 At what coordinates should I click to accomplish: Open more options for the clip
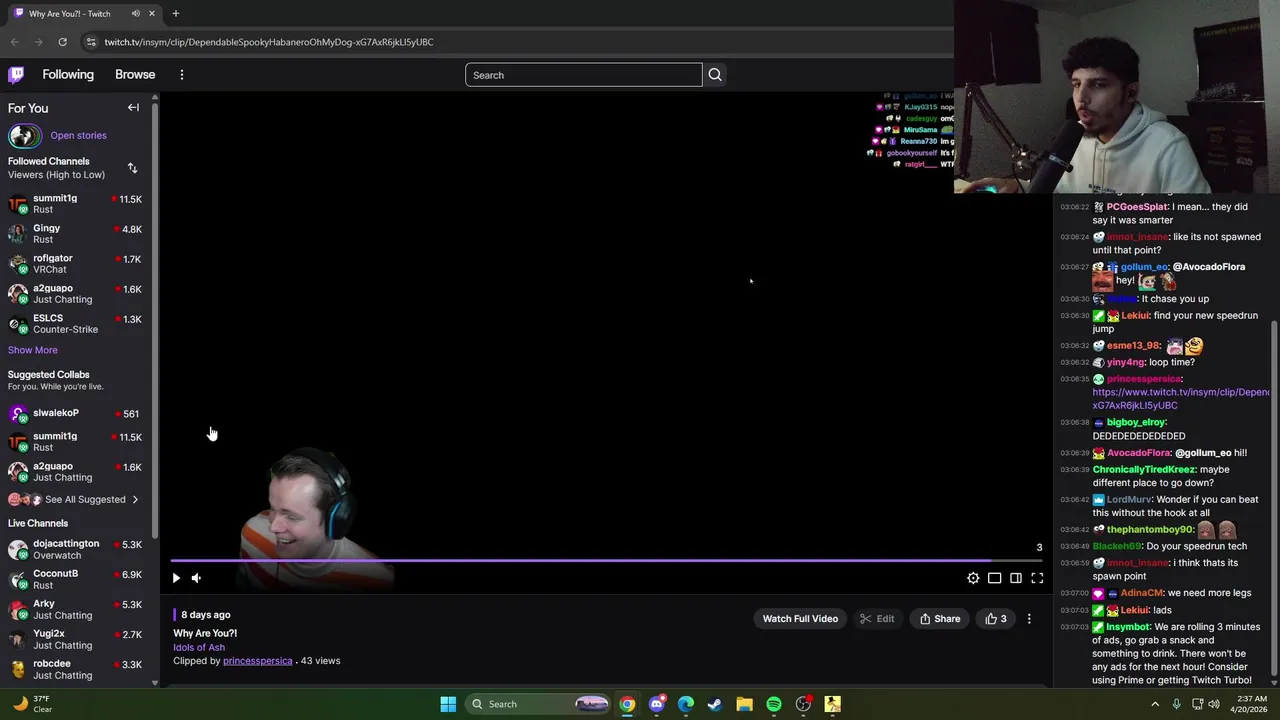pyautogui.click(x=1029, y=619)
